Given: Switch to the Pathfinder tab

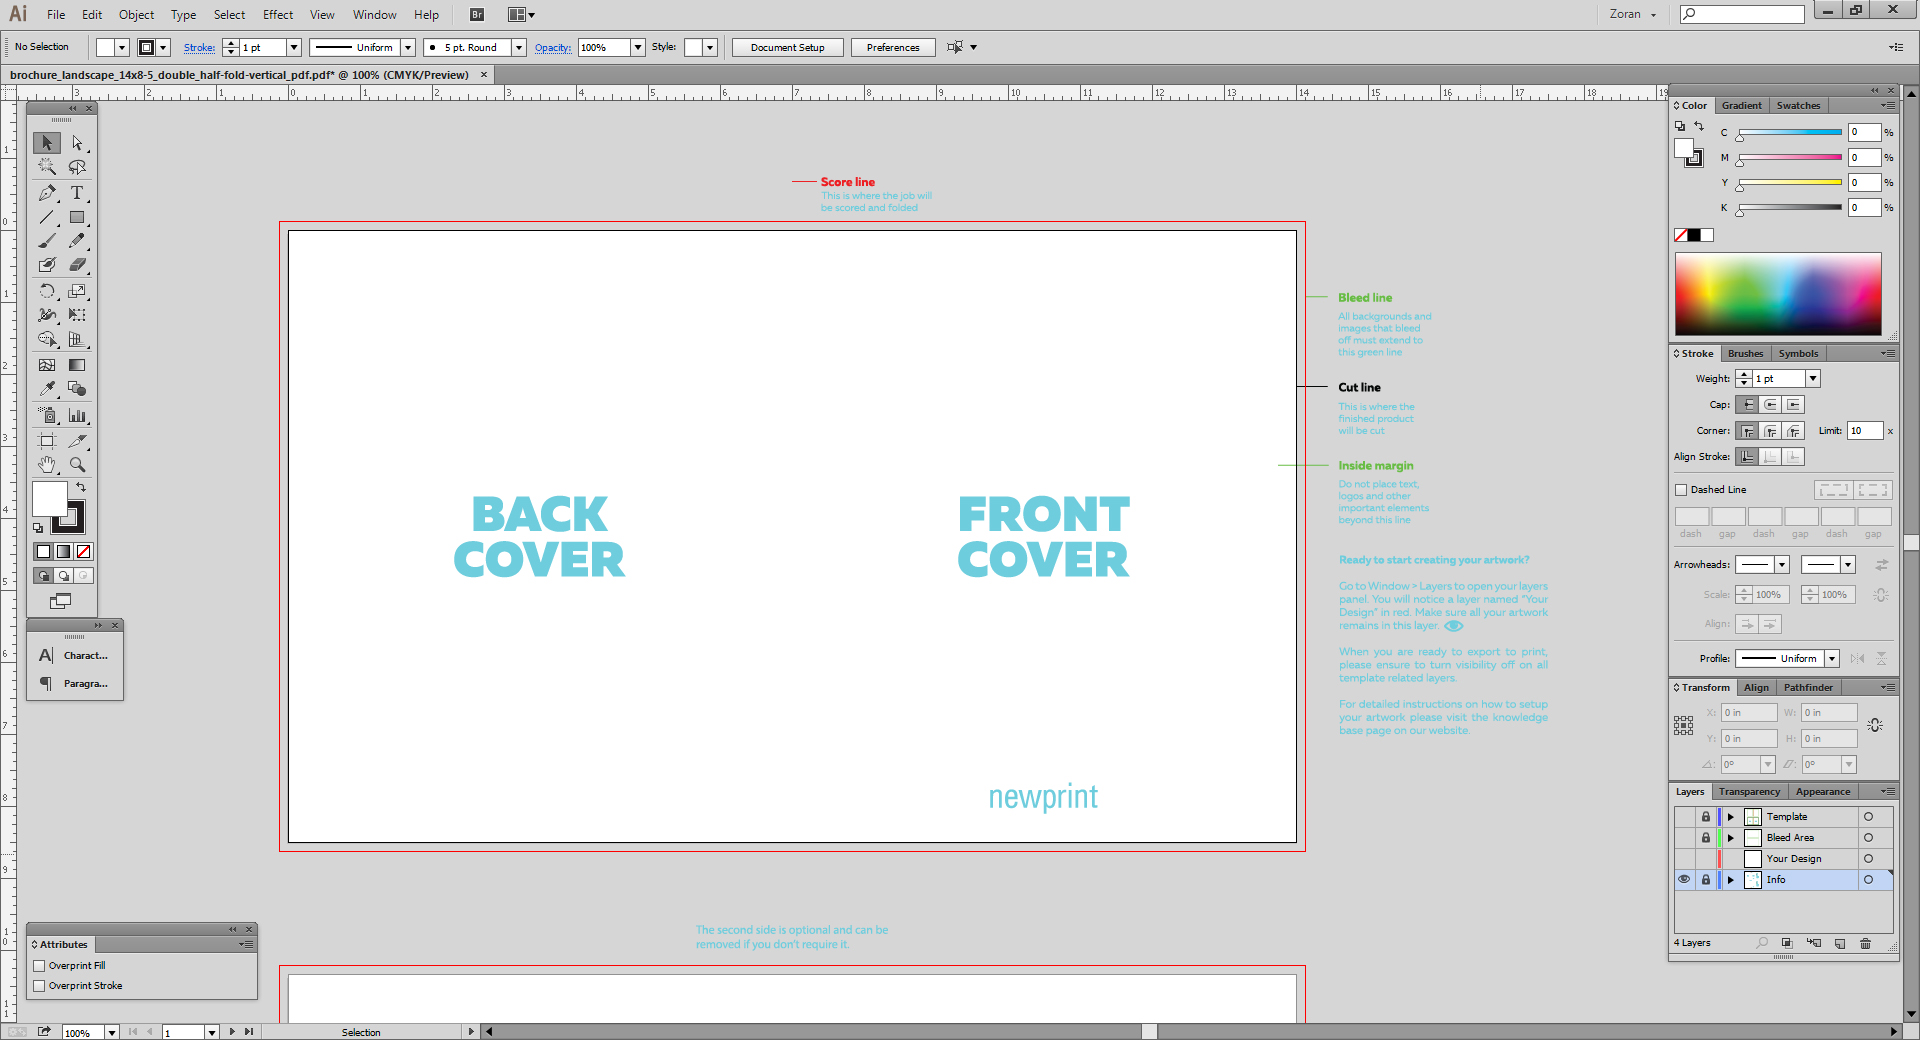Looking at the screenshot, I should pos(1808,687).
